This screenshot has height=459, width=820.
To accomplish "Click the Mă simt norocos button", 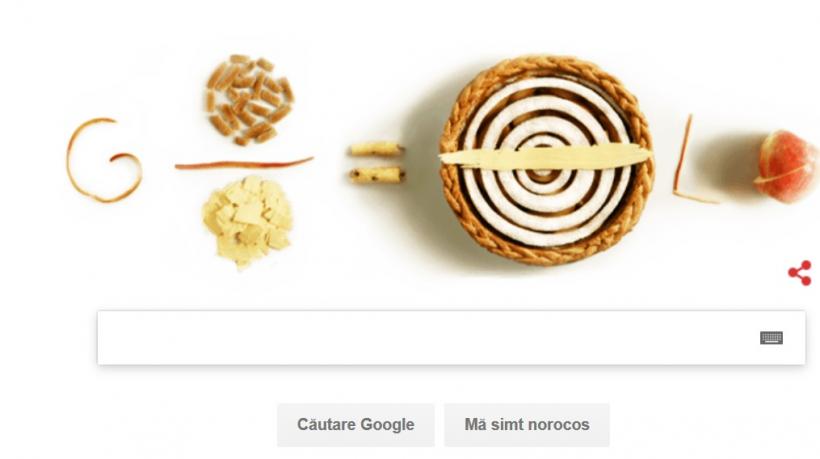I will [x=527, y=424].
